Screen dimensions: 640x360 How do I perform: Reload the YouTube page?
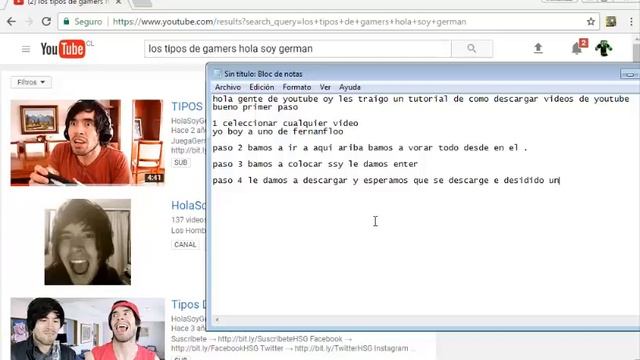coord(46,22)
